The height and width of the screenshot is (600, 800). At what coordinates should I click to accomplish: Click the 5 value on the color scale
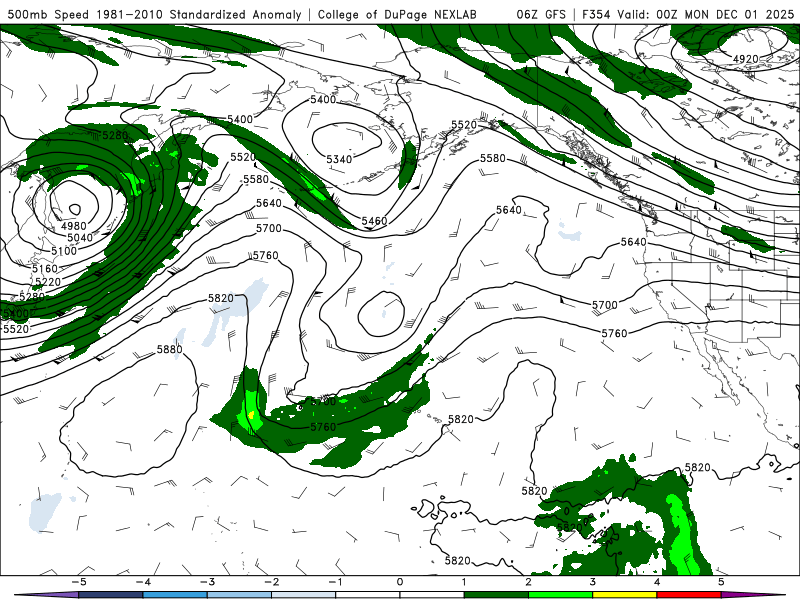coord(721,582)
